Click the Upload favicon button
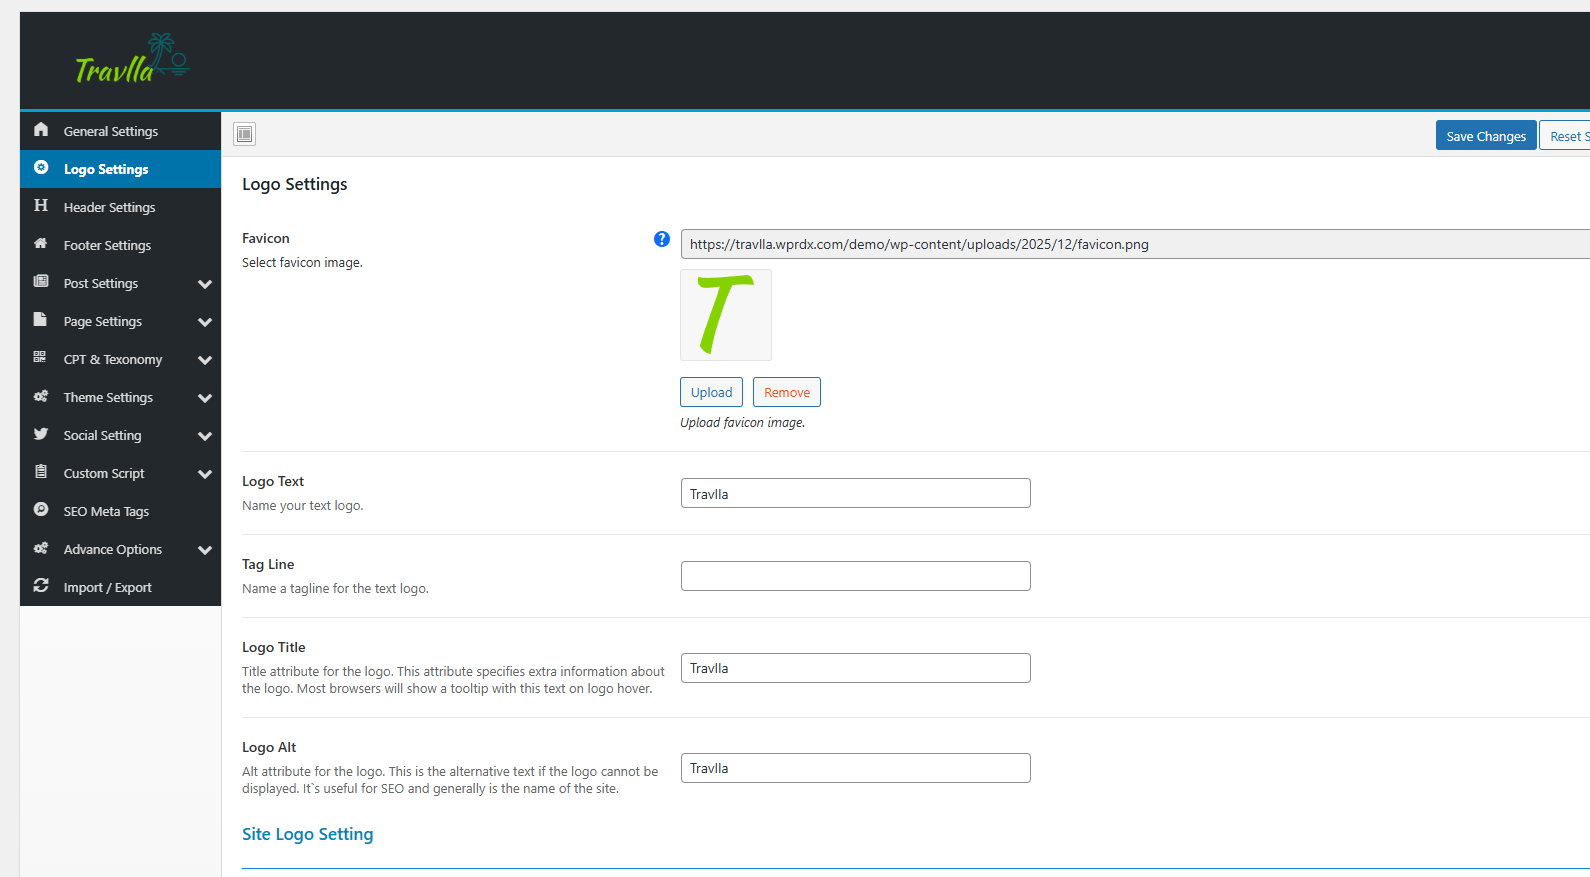This screenshot has width=1590, height=877. click(711, 392)
